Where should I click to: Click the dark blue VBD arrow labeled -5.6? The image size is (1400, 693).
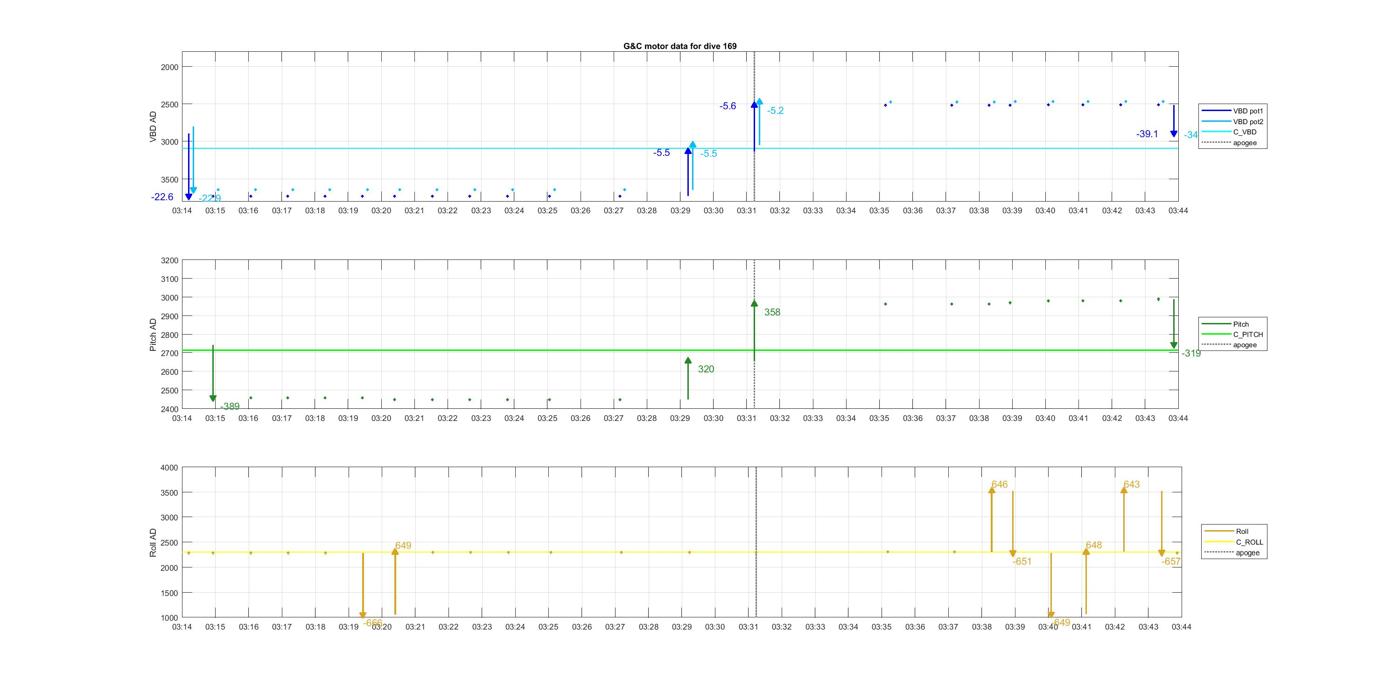click(x=754, y=126)
